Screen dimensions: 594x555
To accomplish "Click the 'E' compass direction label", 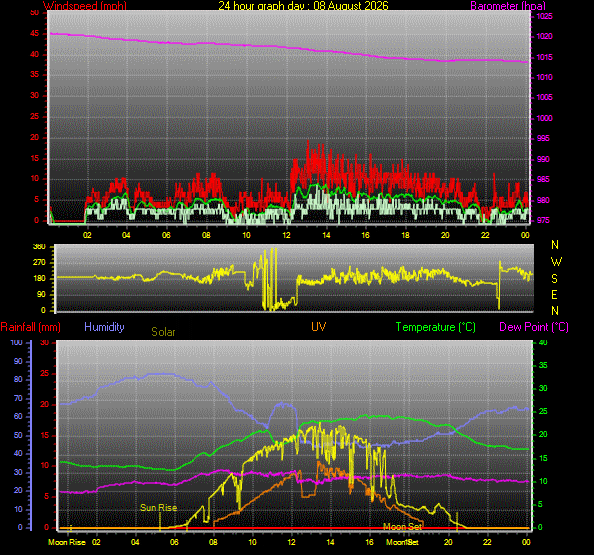I will [x=554, y=295].
